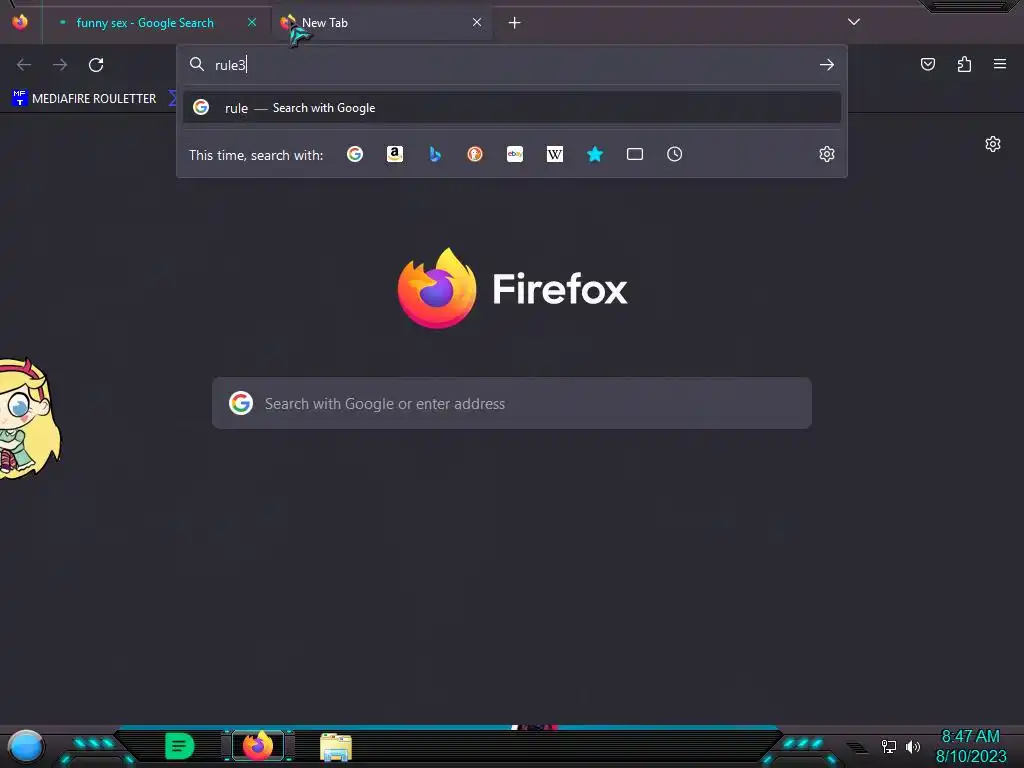Open the green notes app in taskbar
Viewport: 1024px width, 768px height.
click(180, 746)
